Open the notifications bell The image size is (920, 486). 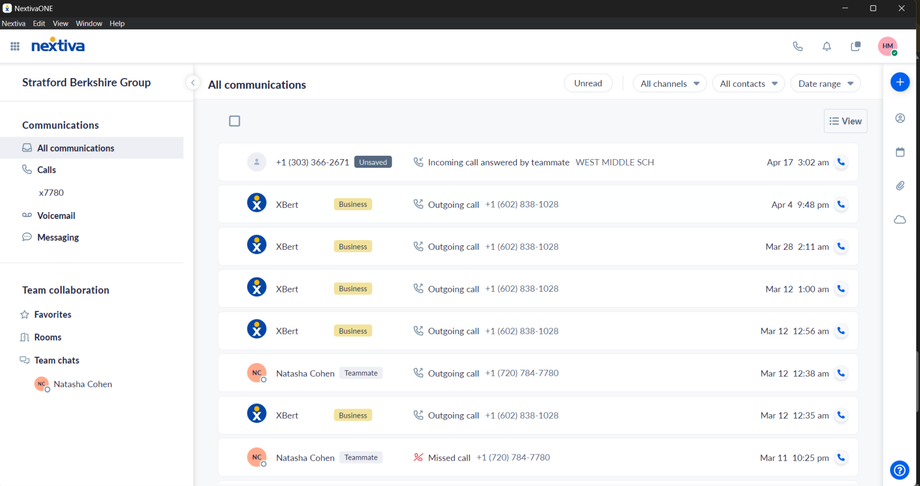click(x=826, y=46)
